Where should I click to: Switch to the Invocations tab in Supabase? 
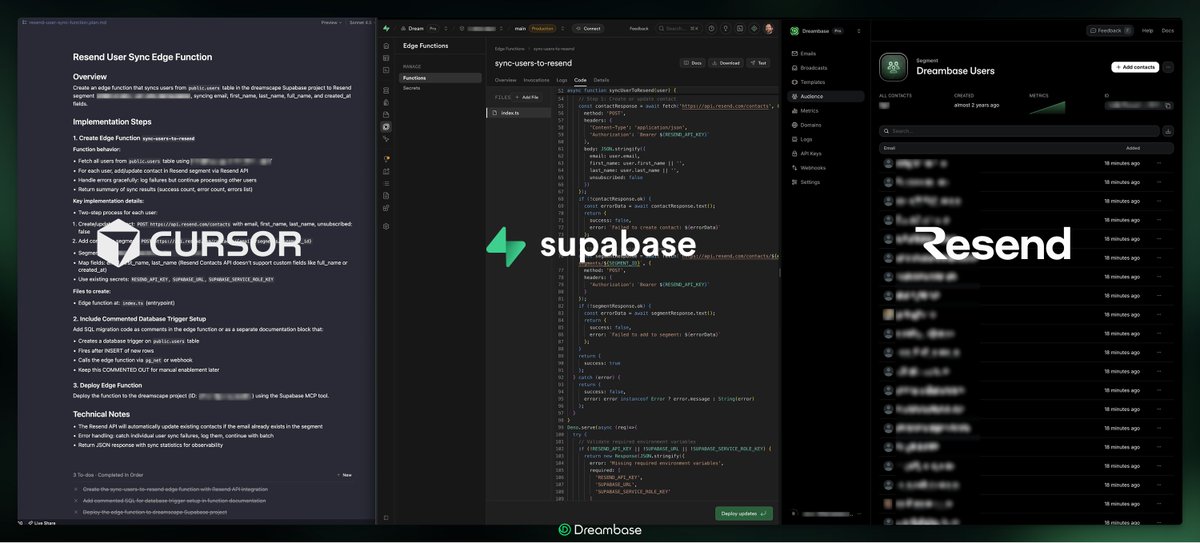pyautogui.click(x=536, y=80)
